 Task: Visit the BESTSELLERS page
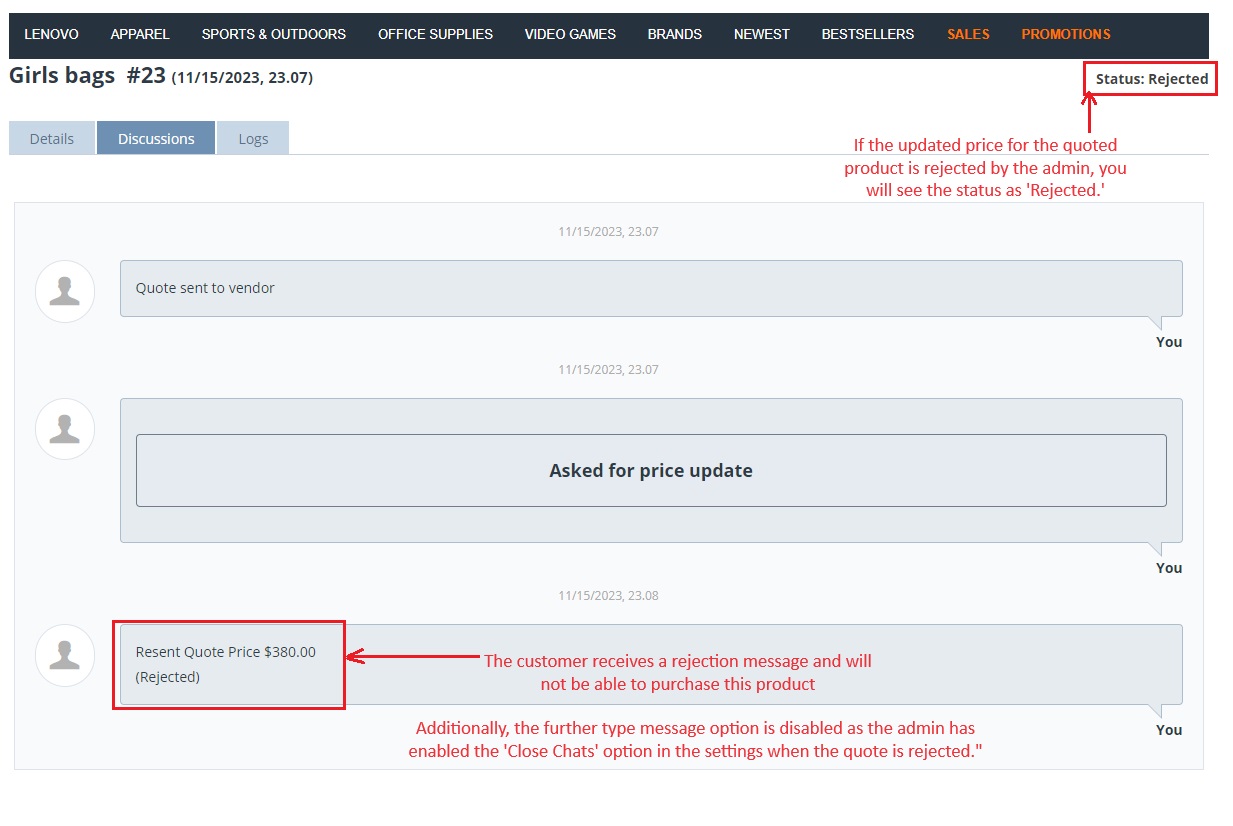(x=867, y=34)
